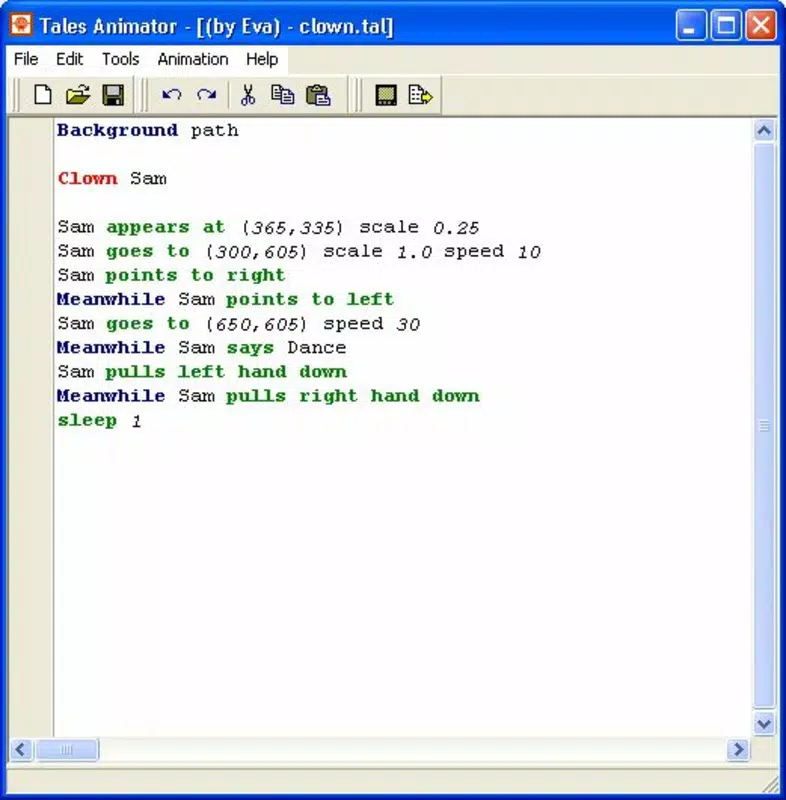
Task: Open the File menu
Action: tap(26, 59)
